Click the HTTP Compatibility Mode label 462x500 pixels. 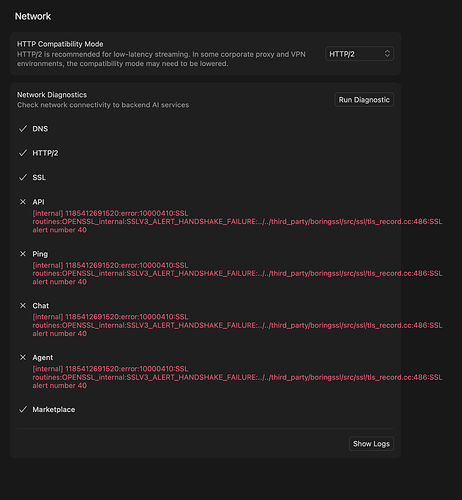[x=60, y=44]
